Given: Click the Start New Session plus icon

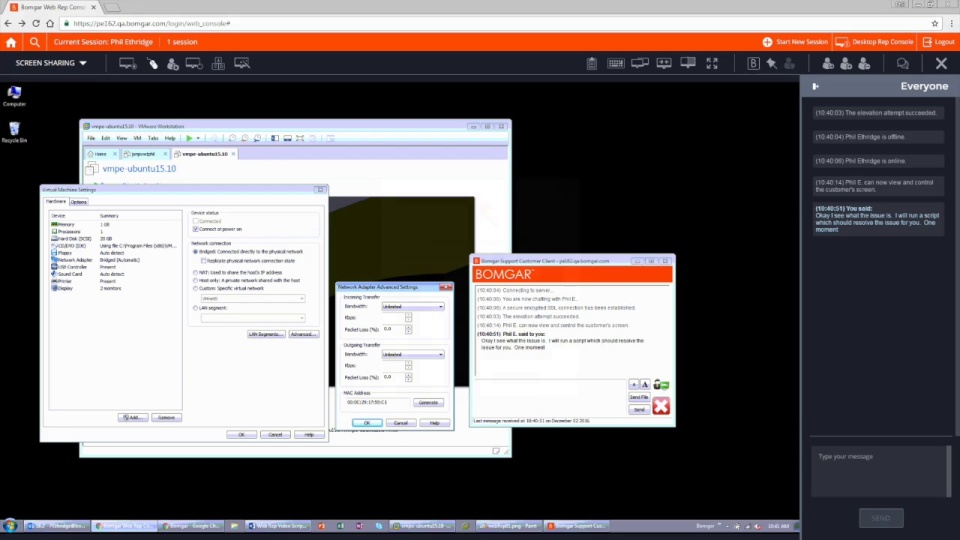Looking at the screenshot, I should [767, 42].
